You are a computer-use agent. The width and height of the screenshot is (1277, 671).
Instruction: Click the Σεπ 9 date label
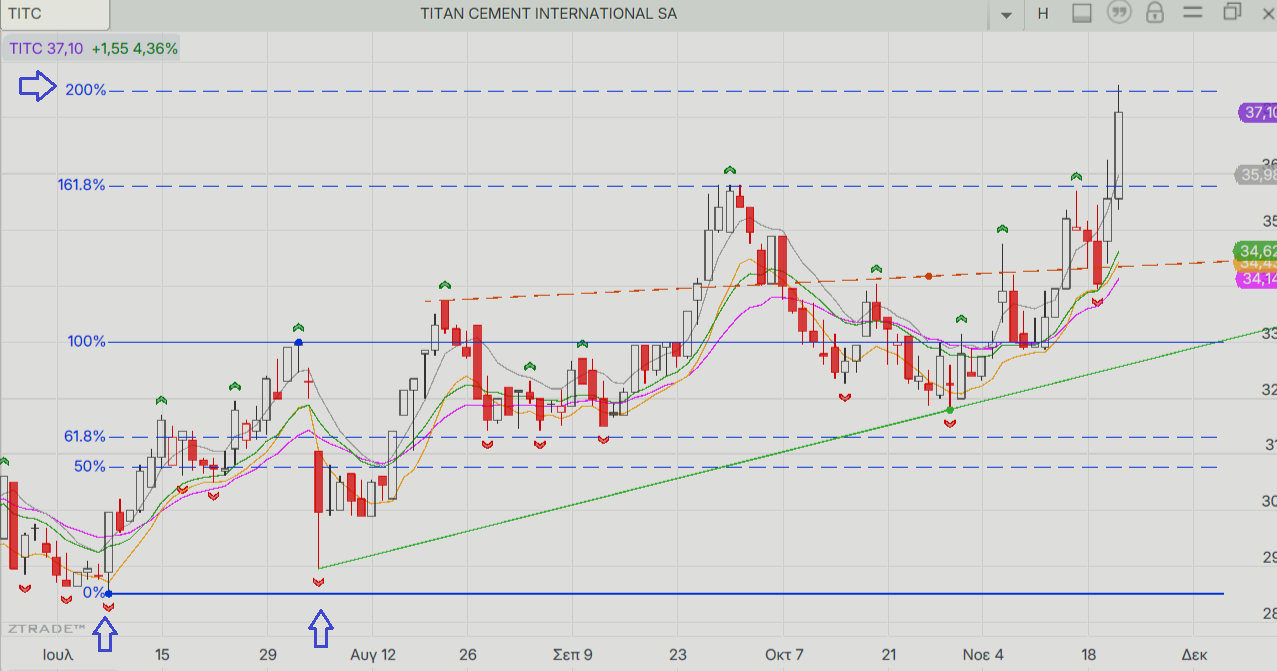pyautogui.click(x=573, y=655)
